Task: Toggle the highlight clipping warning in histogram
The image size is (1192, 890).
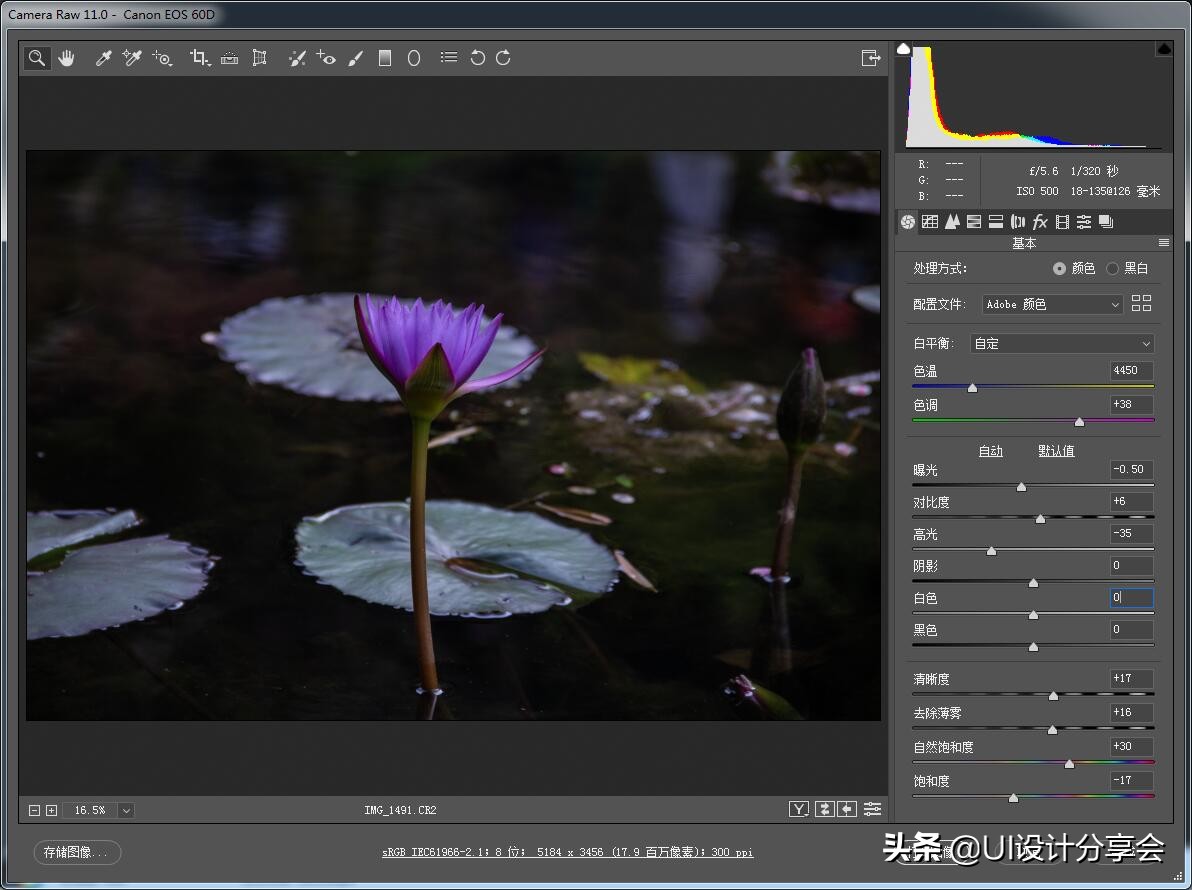Action: click(x=1164, y=49)
